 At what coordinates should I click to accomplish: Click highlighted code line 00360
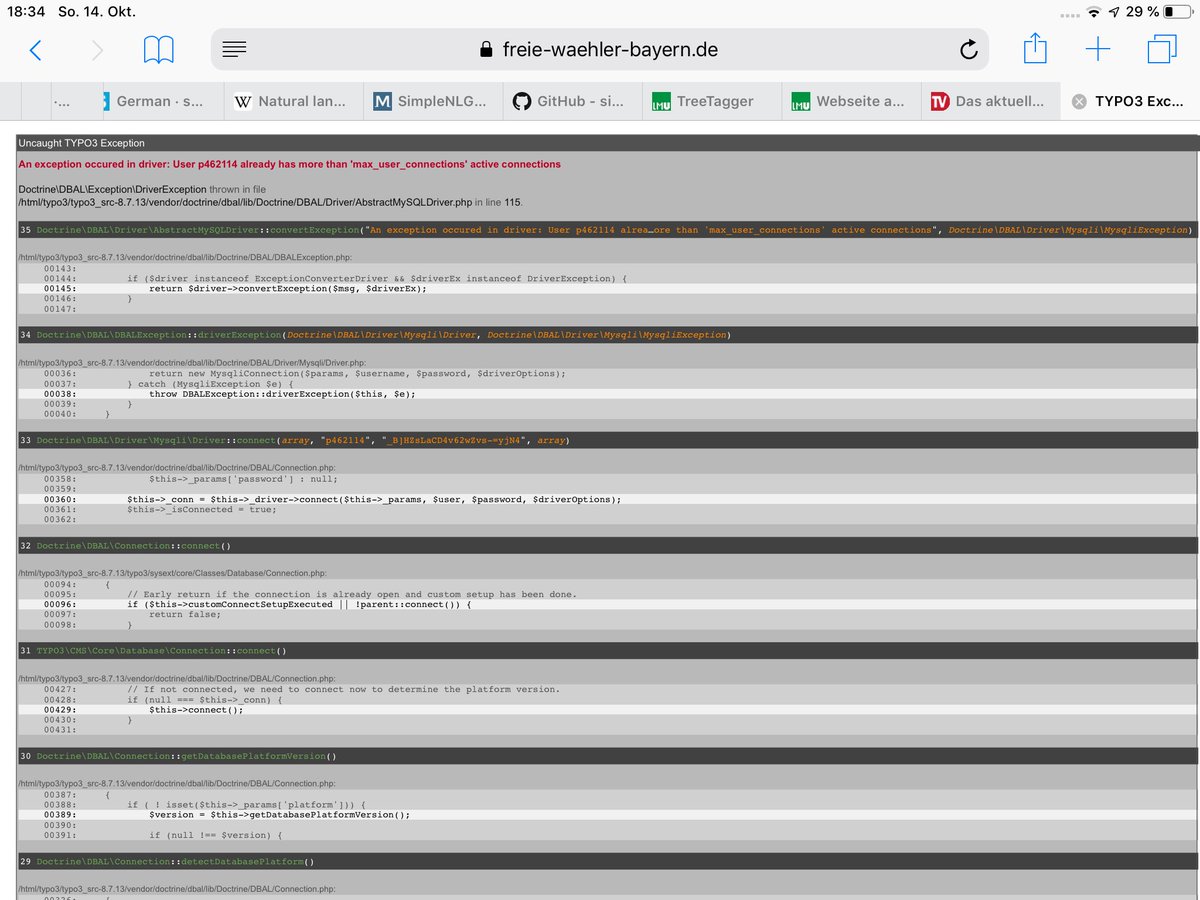(607, 499)
